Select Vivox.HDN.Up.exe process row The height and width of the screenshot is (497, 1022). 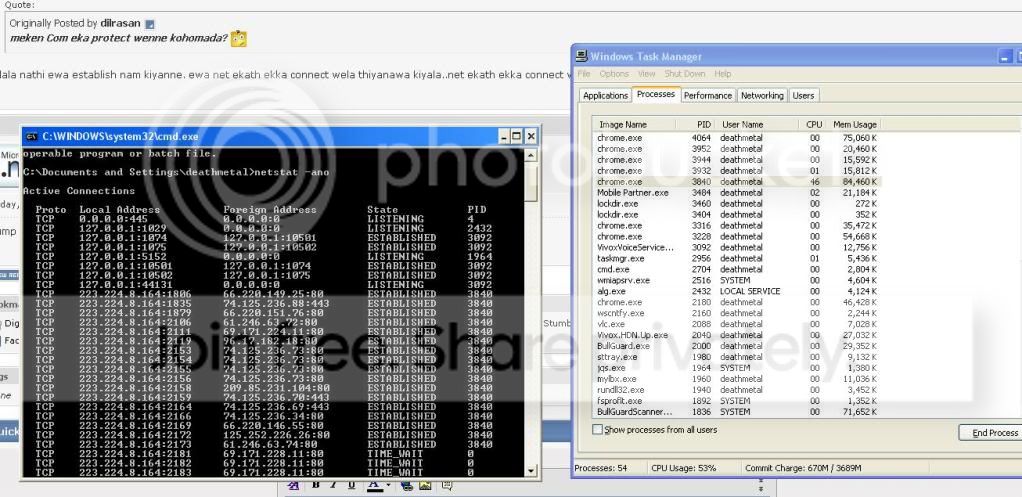737,335
